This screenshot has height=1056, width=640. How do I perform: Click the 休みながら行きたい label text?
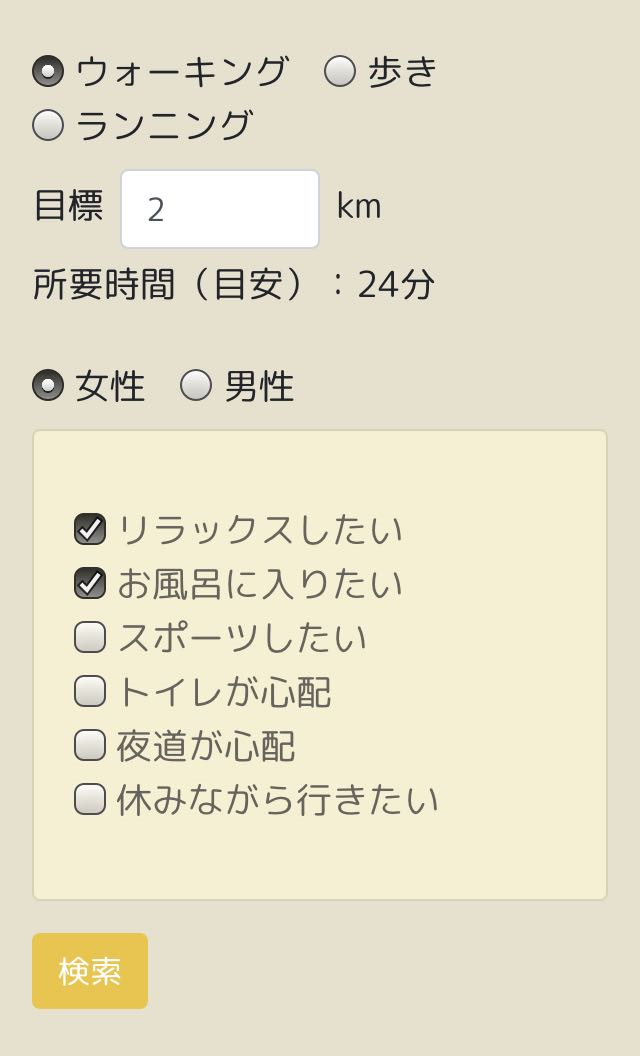tap(277, 800)
